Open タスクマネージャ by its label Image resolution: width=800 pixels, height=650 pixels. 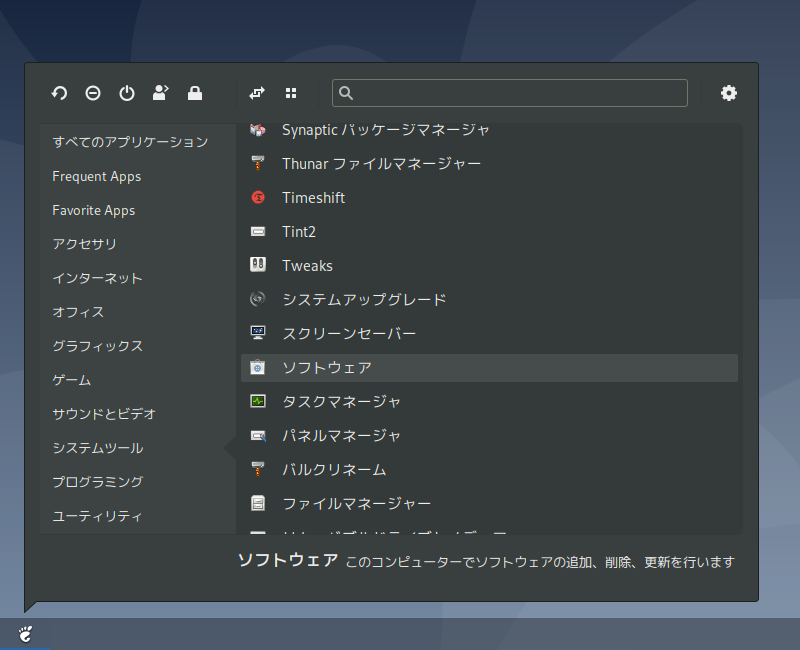341,402
